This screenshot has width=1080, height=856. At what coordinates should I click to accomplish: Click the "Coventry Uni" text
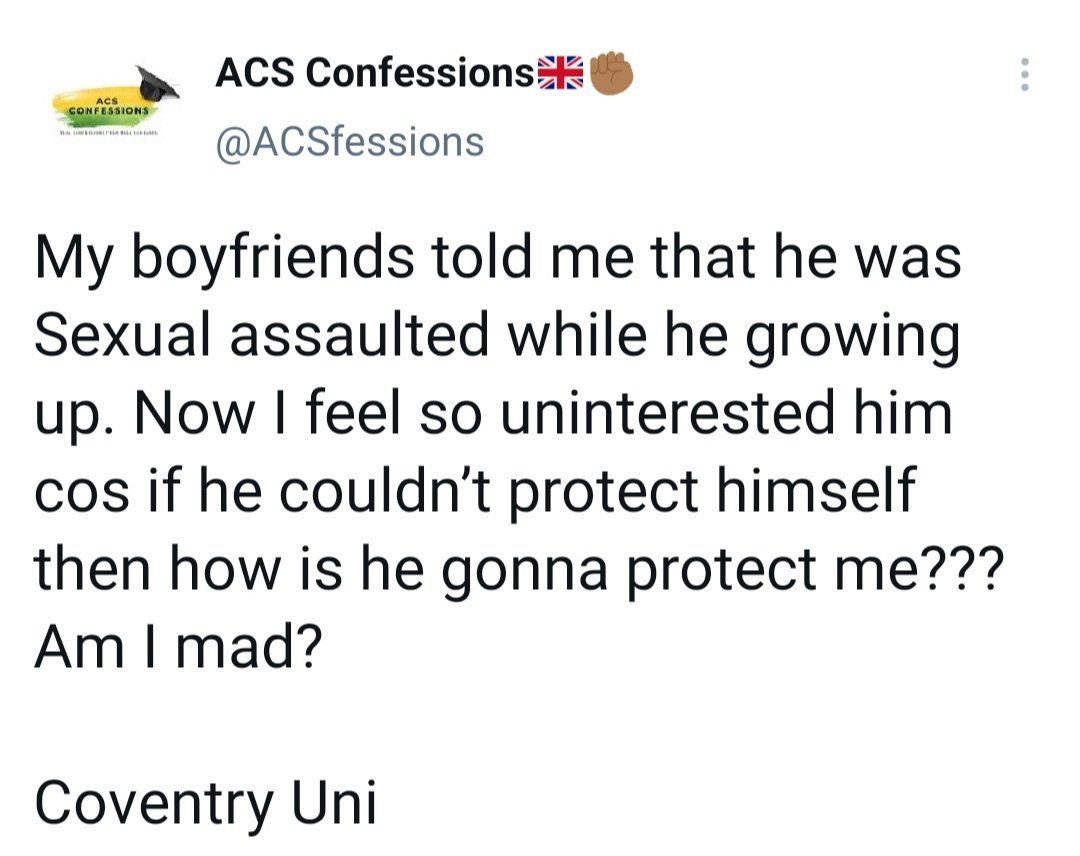click(206, 800)
